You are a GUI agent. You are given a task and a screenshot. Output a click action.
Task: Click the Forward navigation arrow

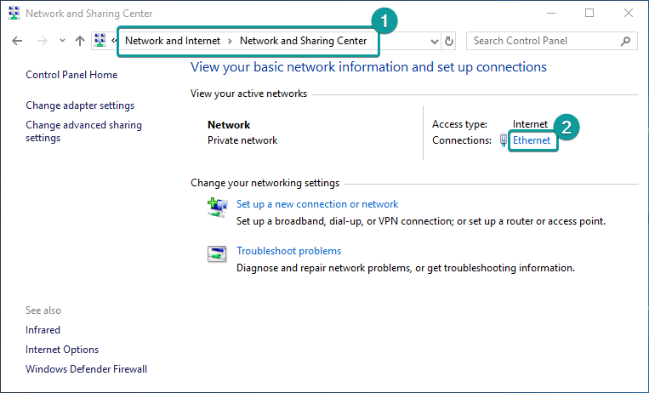tap(42, 41)
